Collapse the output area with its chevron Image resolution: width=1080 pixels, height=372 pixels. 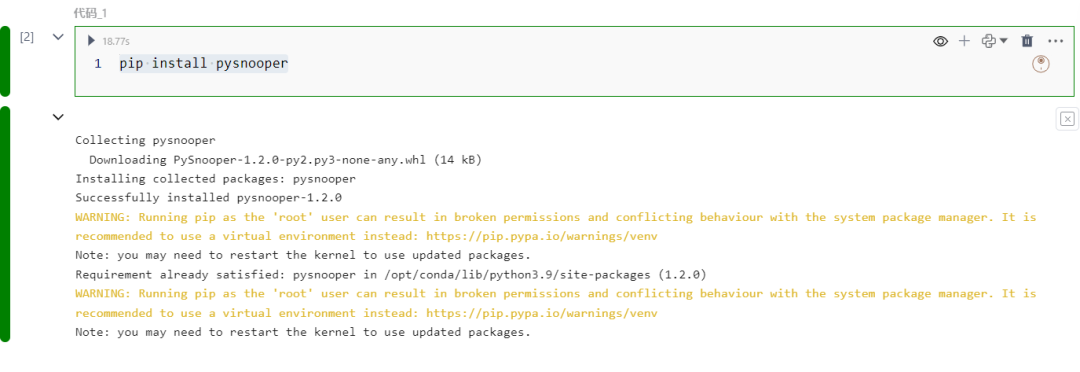59,117
